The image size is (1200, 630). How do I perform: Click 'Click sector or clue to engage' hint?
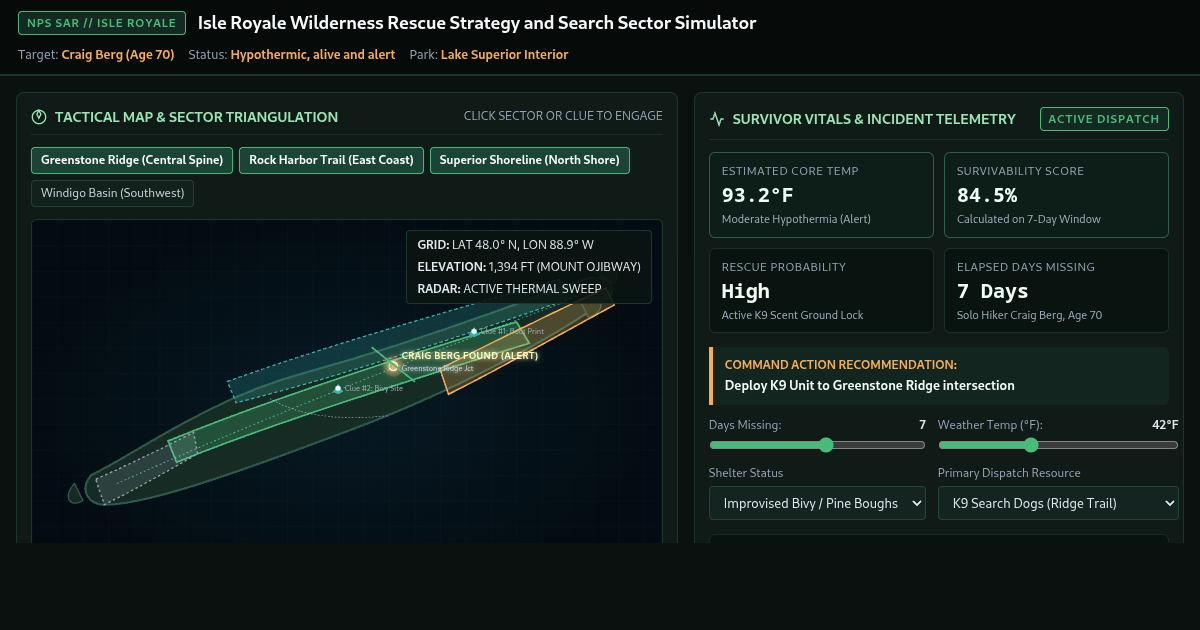(563, 116)
